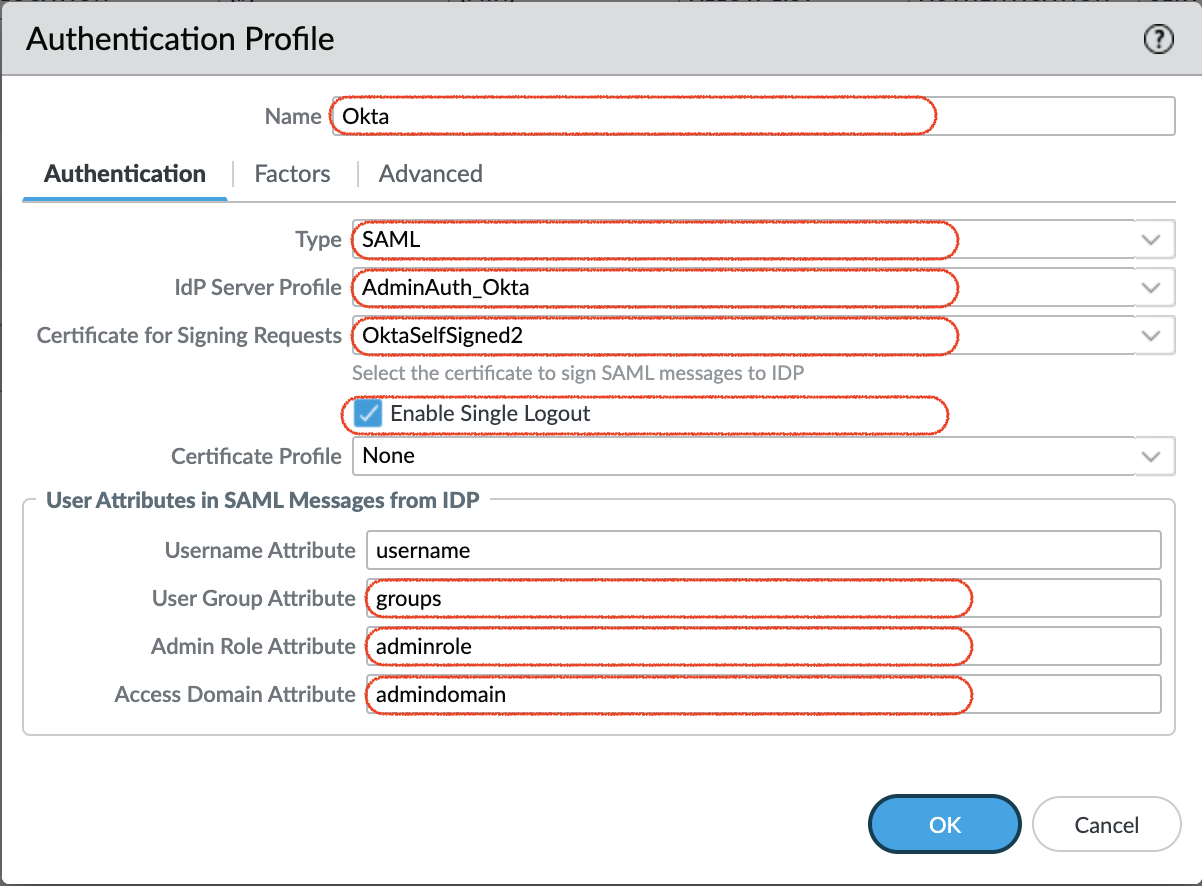Select the Authentication Profile dialog title
The image size is (1202, 886).
pyautogui.click(x=180, y=39)
